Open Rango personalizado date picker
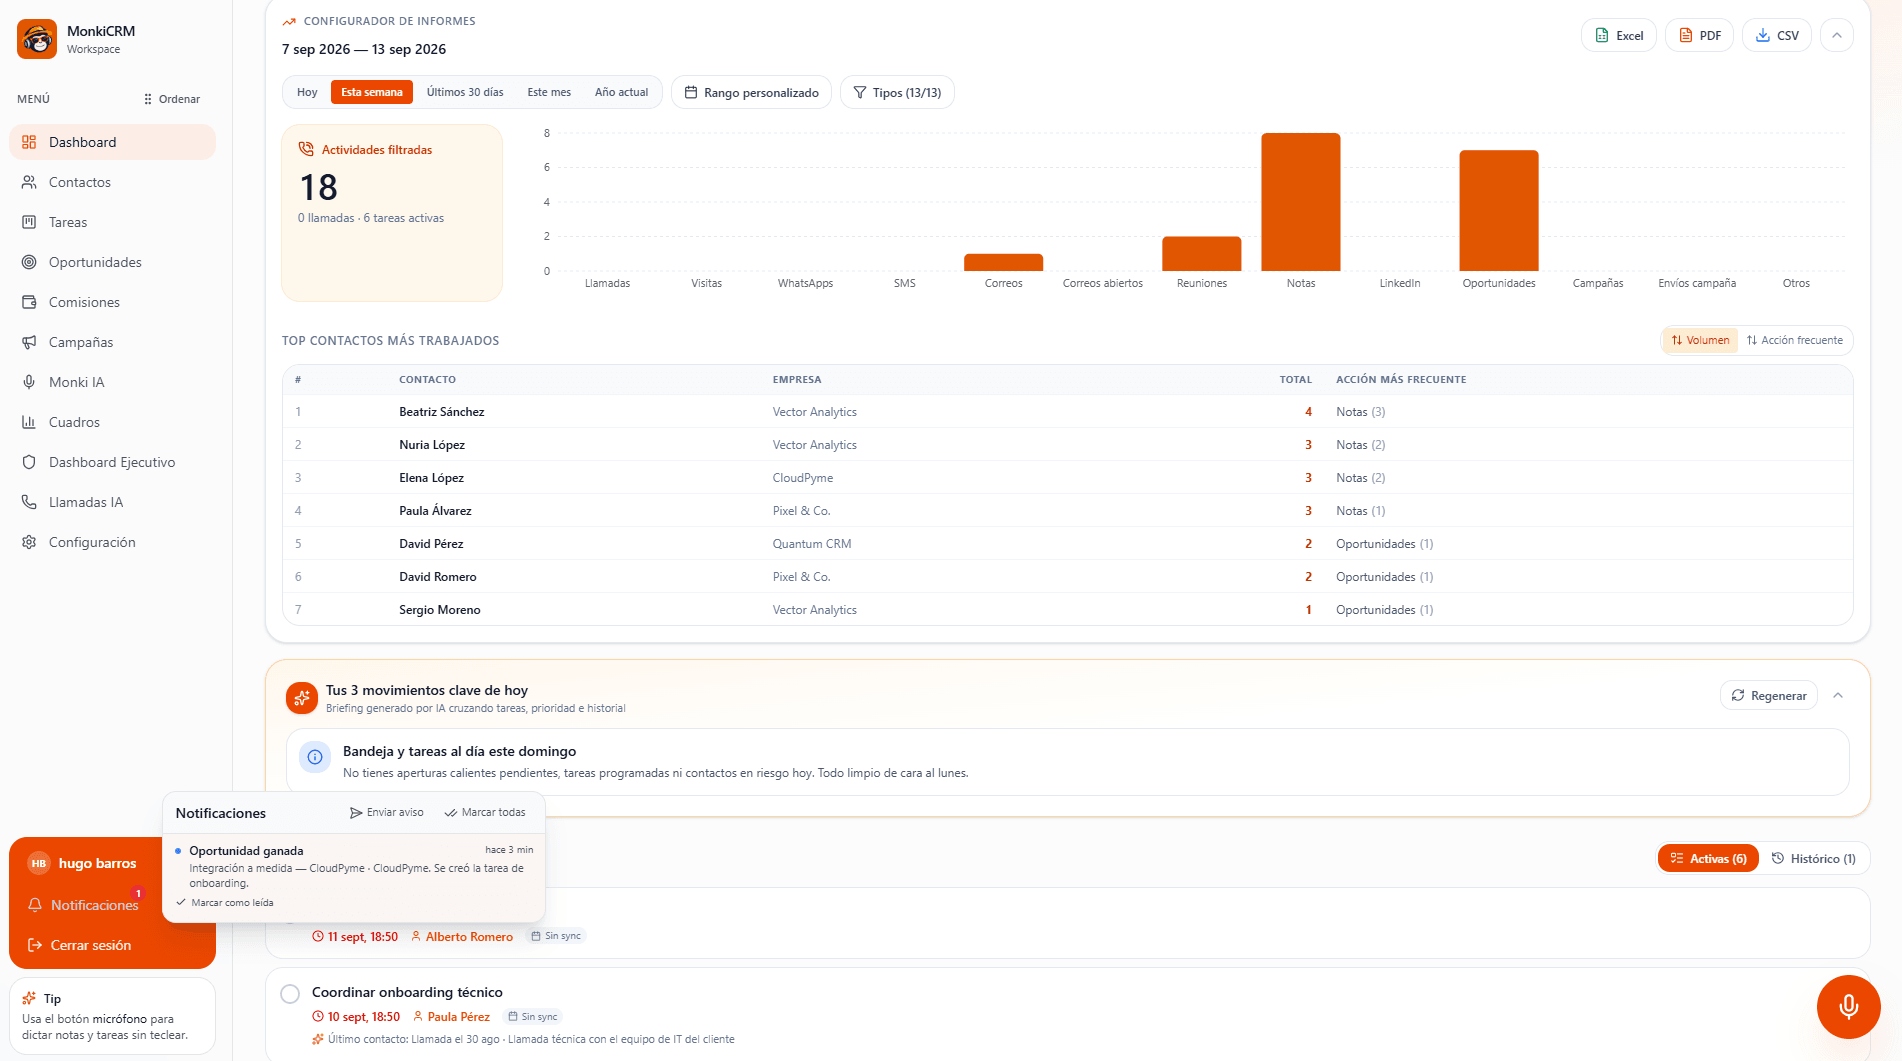Viewport: 1902px width, 1061px height. click(751, 92)
